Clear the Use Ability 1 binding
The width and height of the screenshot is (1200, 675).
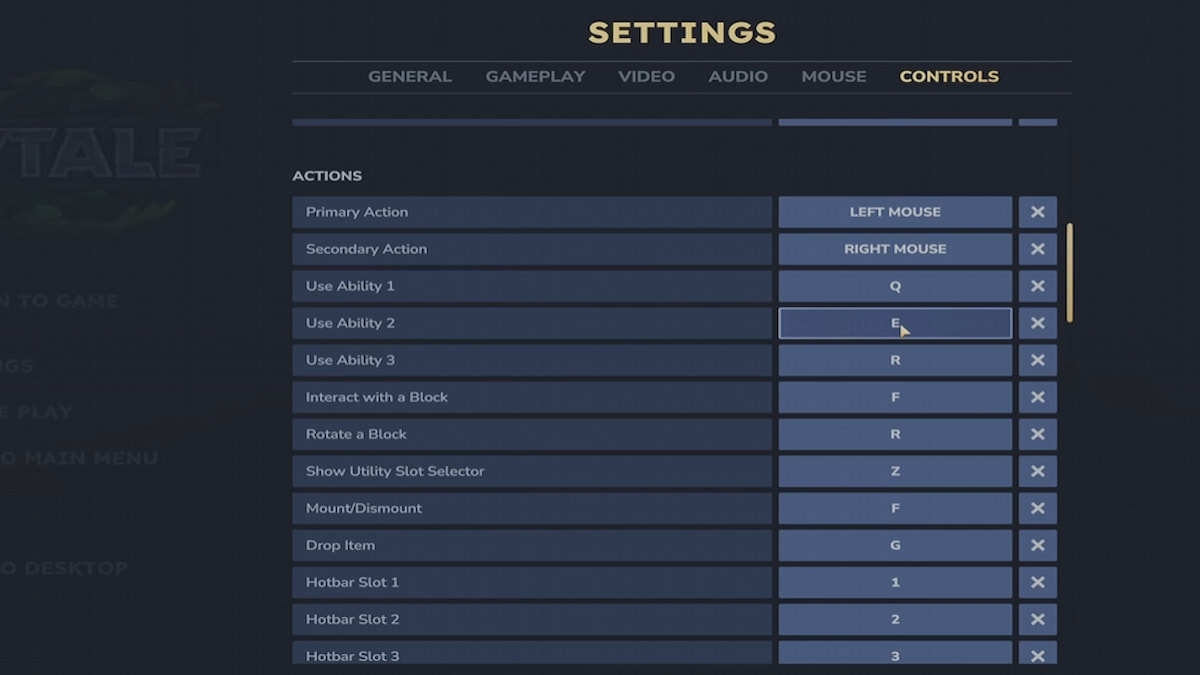pyautogui.click(x=1037, y=285)
